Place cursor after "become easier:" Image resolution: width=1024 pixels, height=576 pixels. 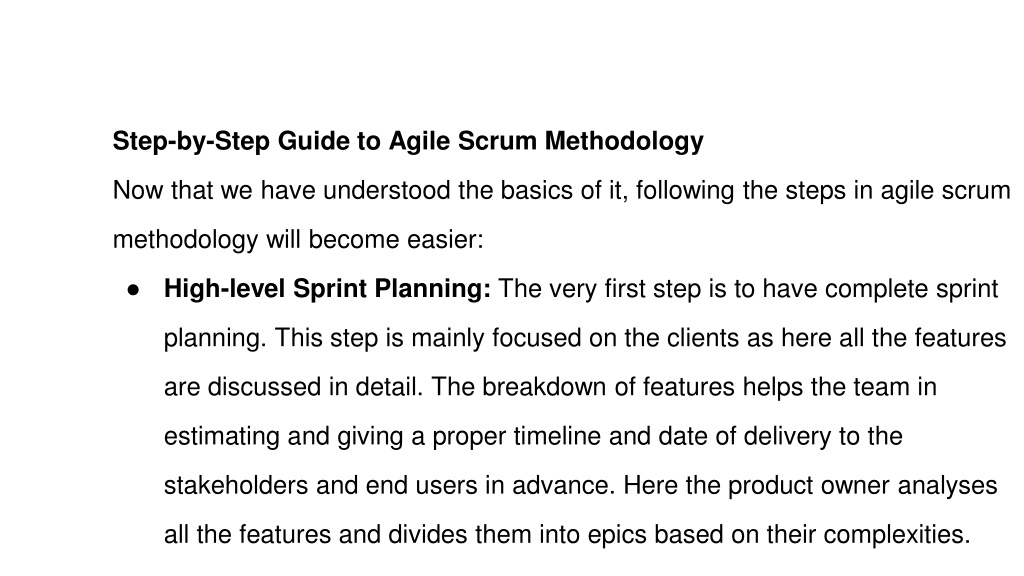click(x=485, y=240)
